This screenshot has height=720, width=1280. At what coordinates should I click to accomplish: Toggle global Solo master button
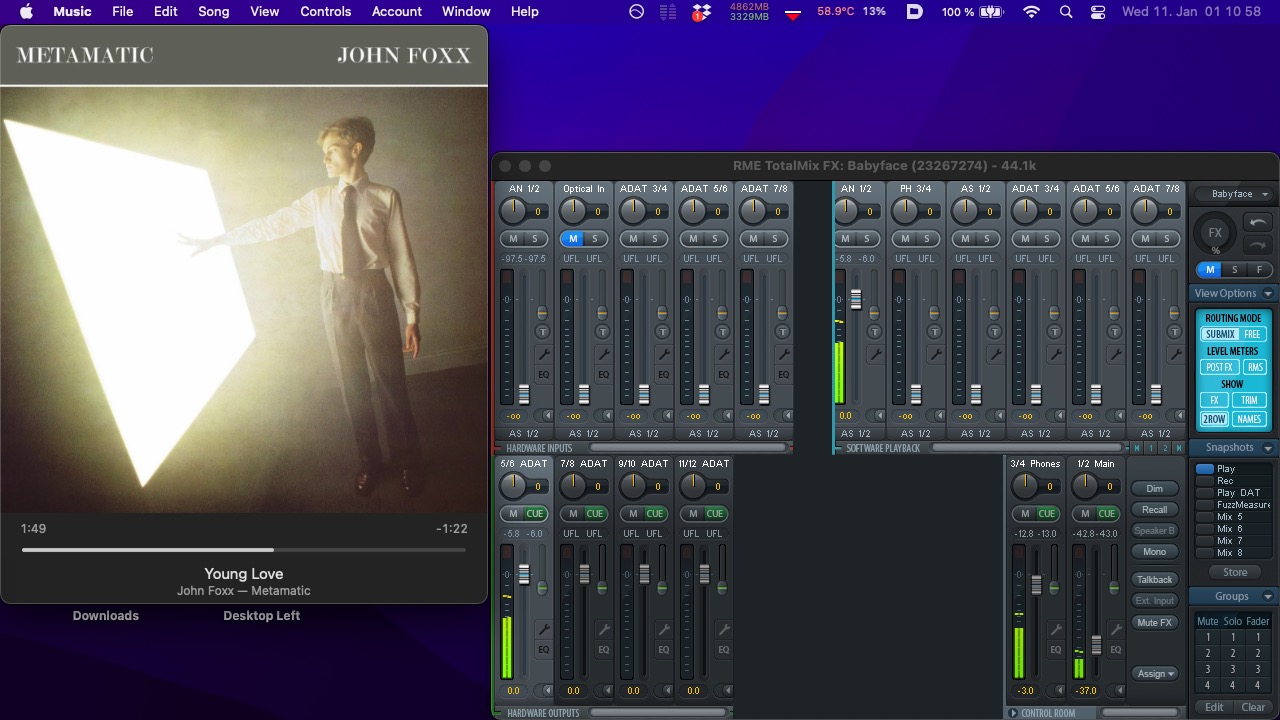pos(1235,270)
